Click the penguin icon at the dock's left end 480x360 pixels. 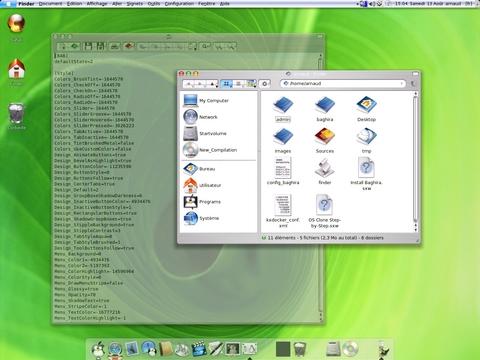point(98,349)
